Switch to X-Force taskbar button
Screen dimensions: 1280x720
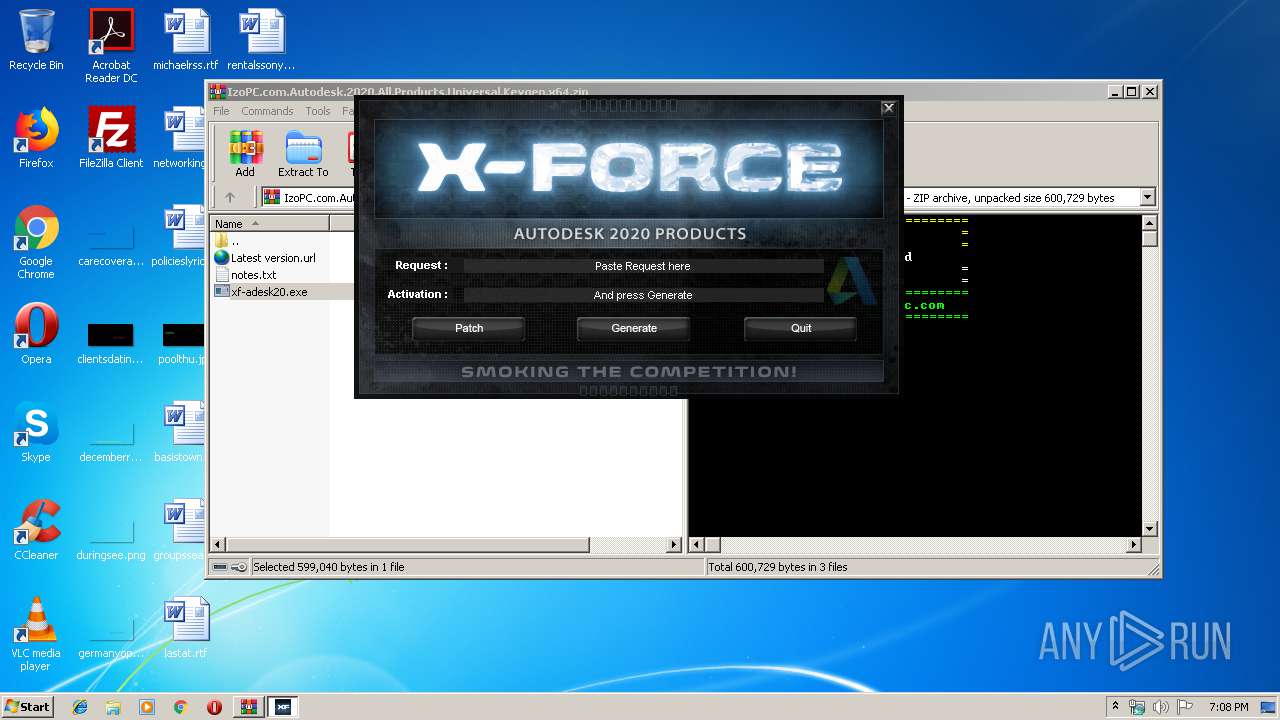point(283,706)
